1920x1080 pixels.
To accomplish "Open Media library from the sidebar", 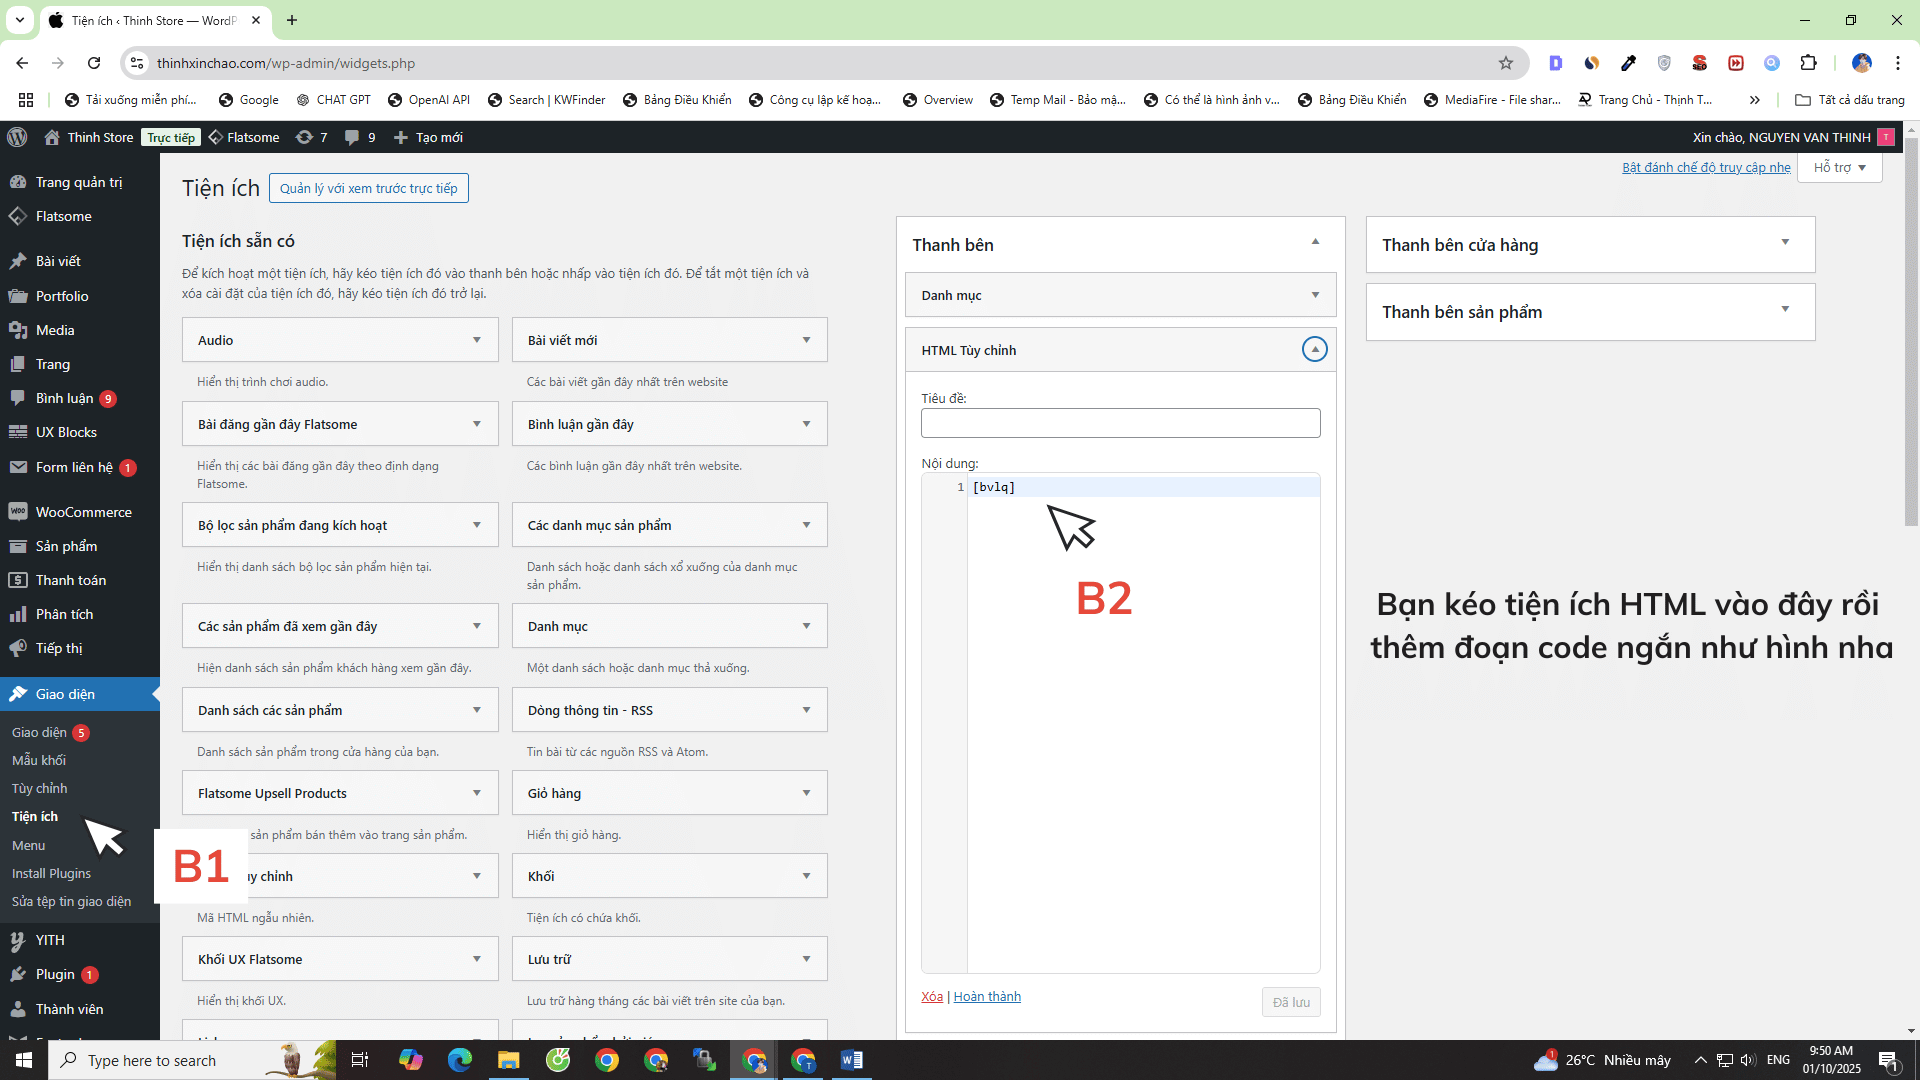I will (x=54, y=330).
